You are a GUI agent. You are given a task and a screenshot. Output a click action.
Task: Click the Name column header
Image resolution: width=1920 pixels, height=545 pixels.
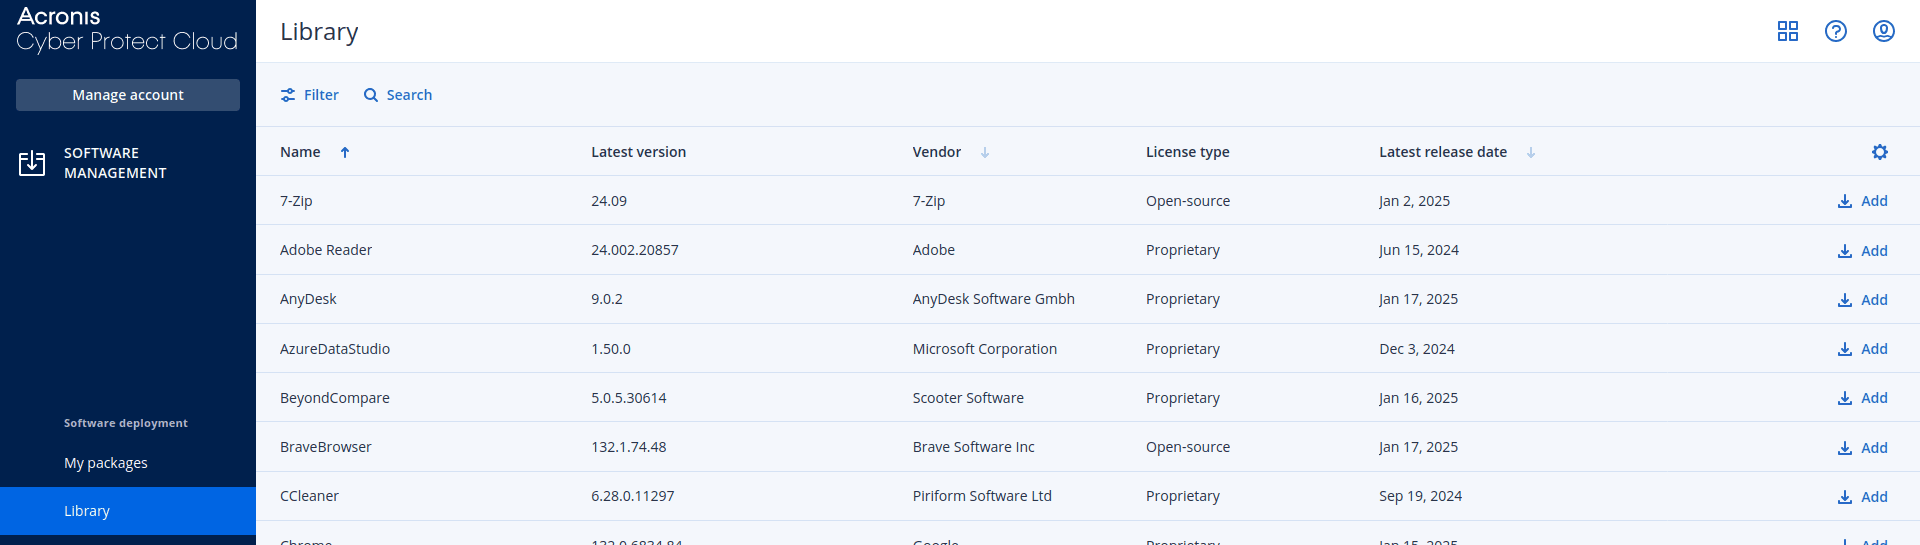point(300,152)
